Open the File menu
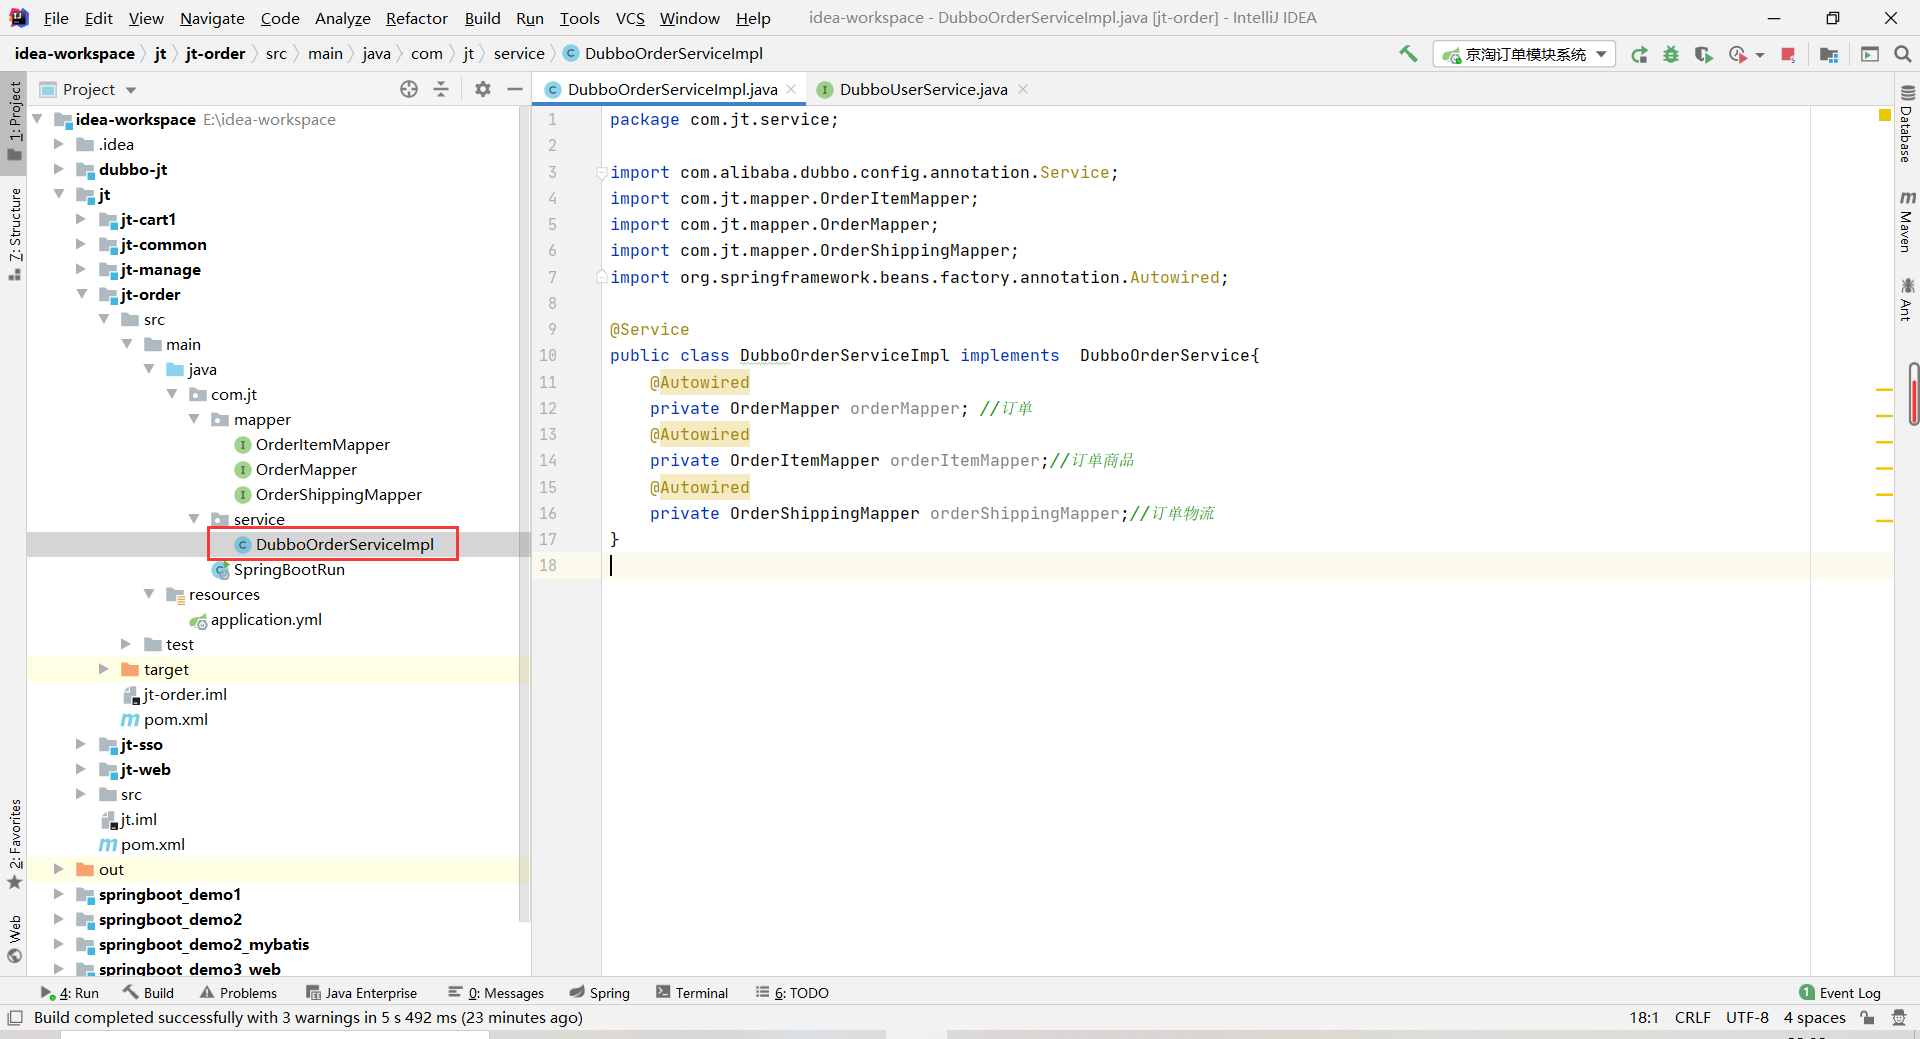The height and width of the screenshot is (1039, 1920). tap(56, 18)
